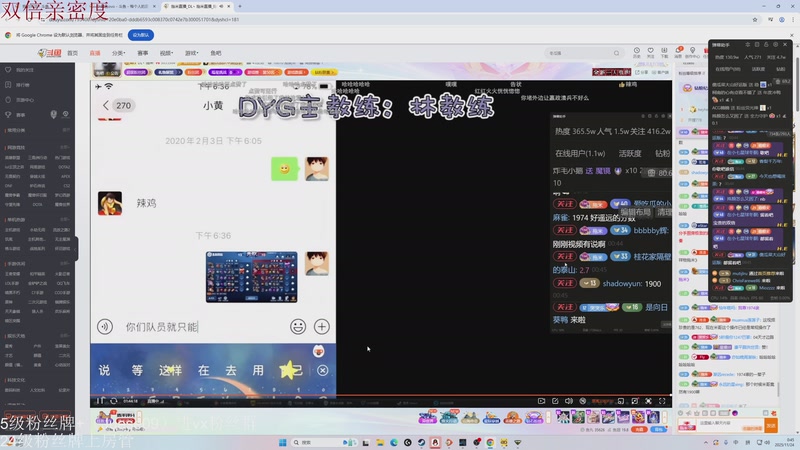
Task: Click the emoji smiley icon in chat
Action: (298, 327)
